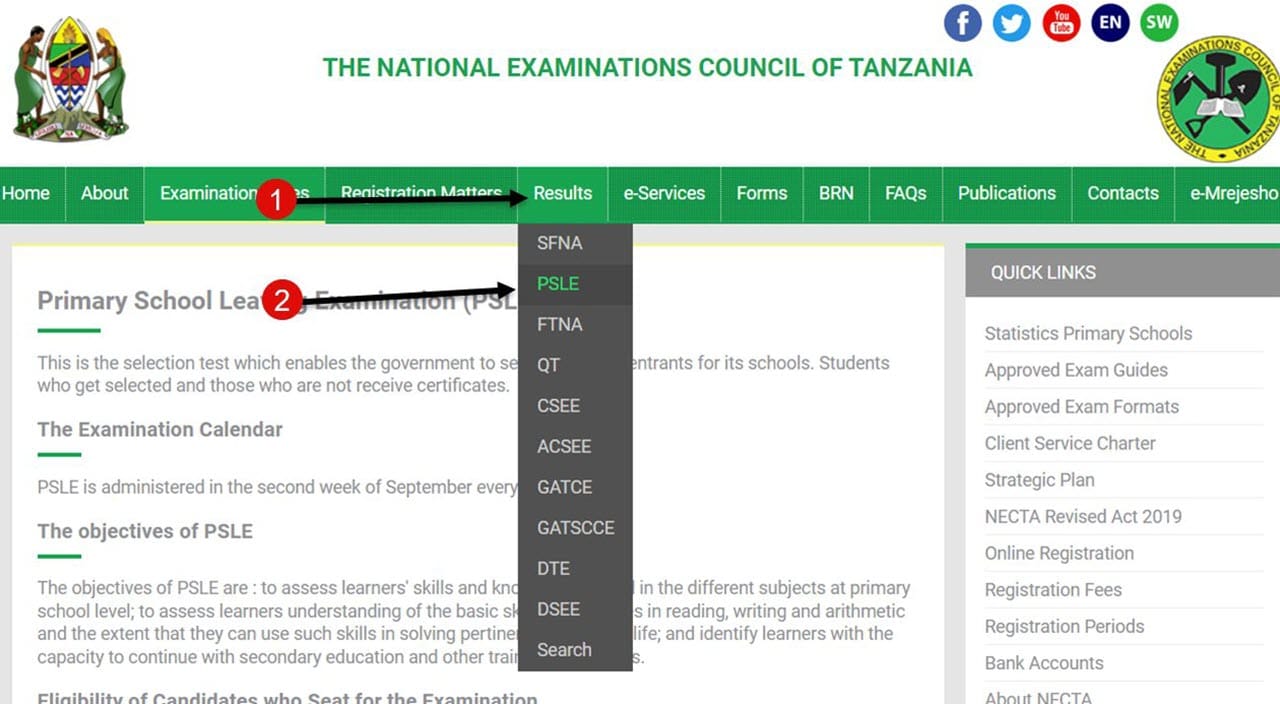Open Statistics Primary Schools quick link
1280x704 pixels.
click(x=1088, y=334)
